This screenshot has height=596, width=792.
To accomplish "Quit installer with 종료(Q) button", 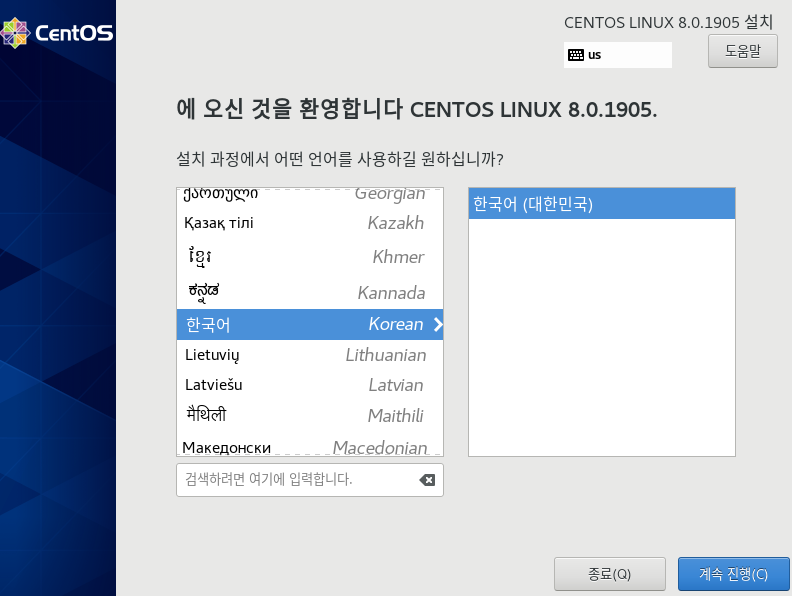I will [x=610, y=574].
